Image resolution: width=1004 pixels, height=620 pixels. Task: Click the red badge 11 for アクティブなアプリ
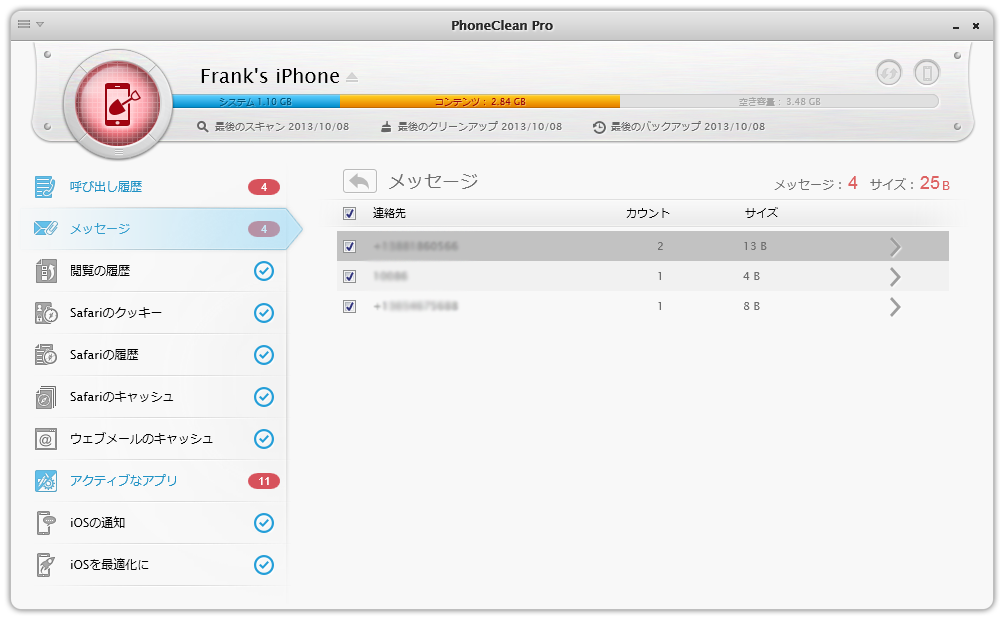tap(264, 481)
